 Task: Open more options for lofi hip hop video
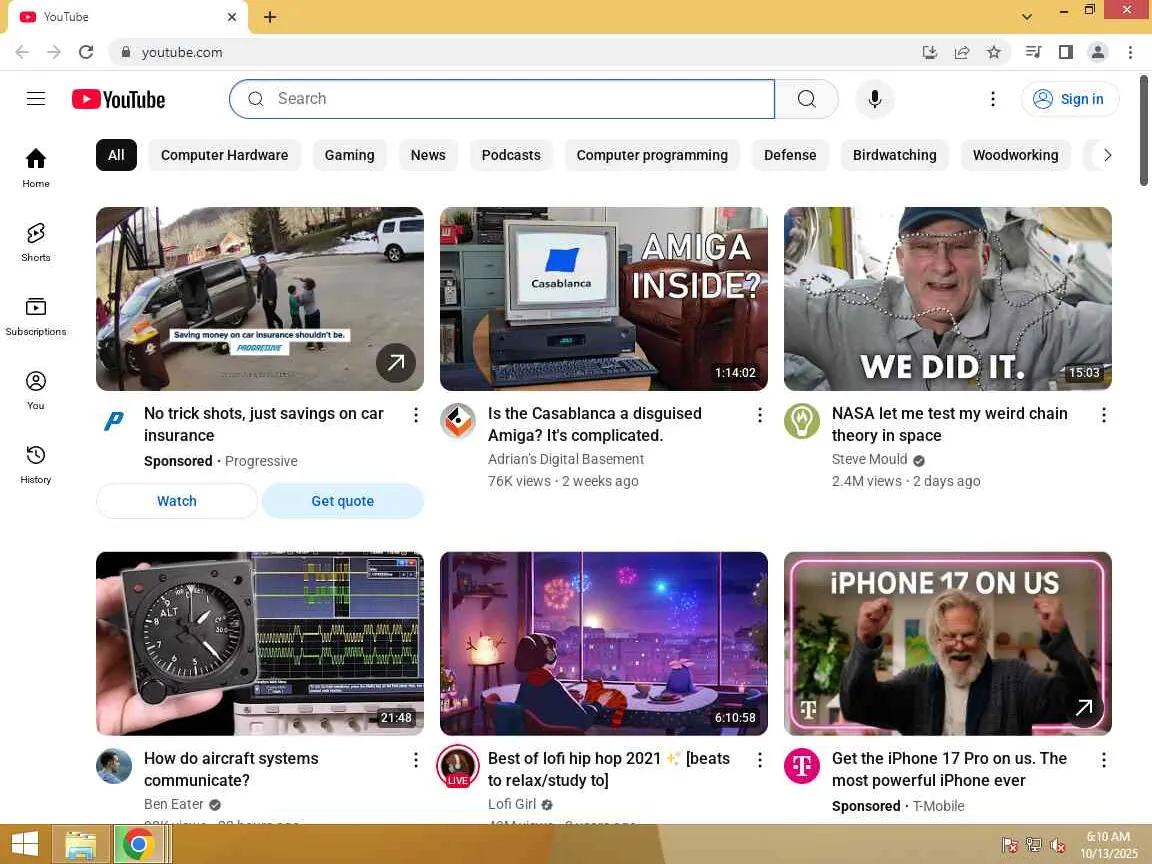click(760, 760)
